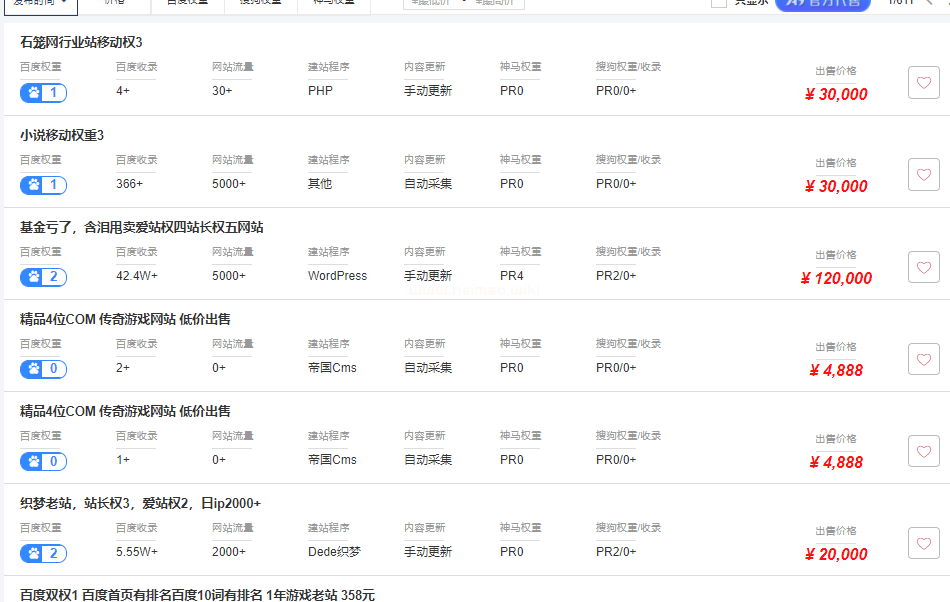Toggle the 只显示 checkbox in the filter bar
This screenshot has height=602, width=950.
point(718,3)
